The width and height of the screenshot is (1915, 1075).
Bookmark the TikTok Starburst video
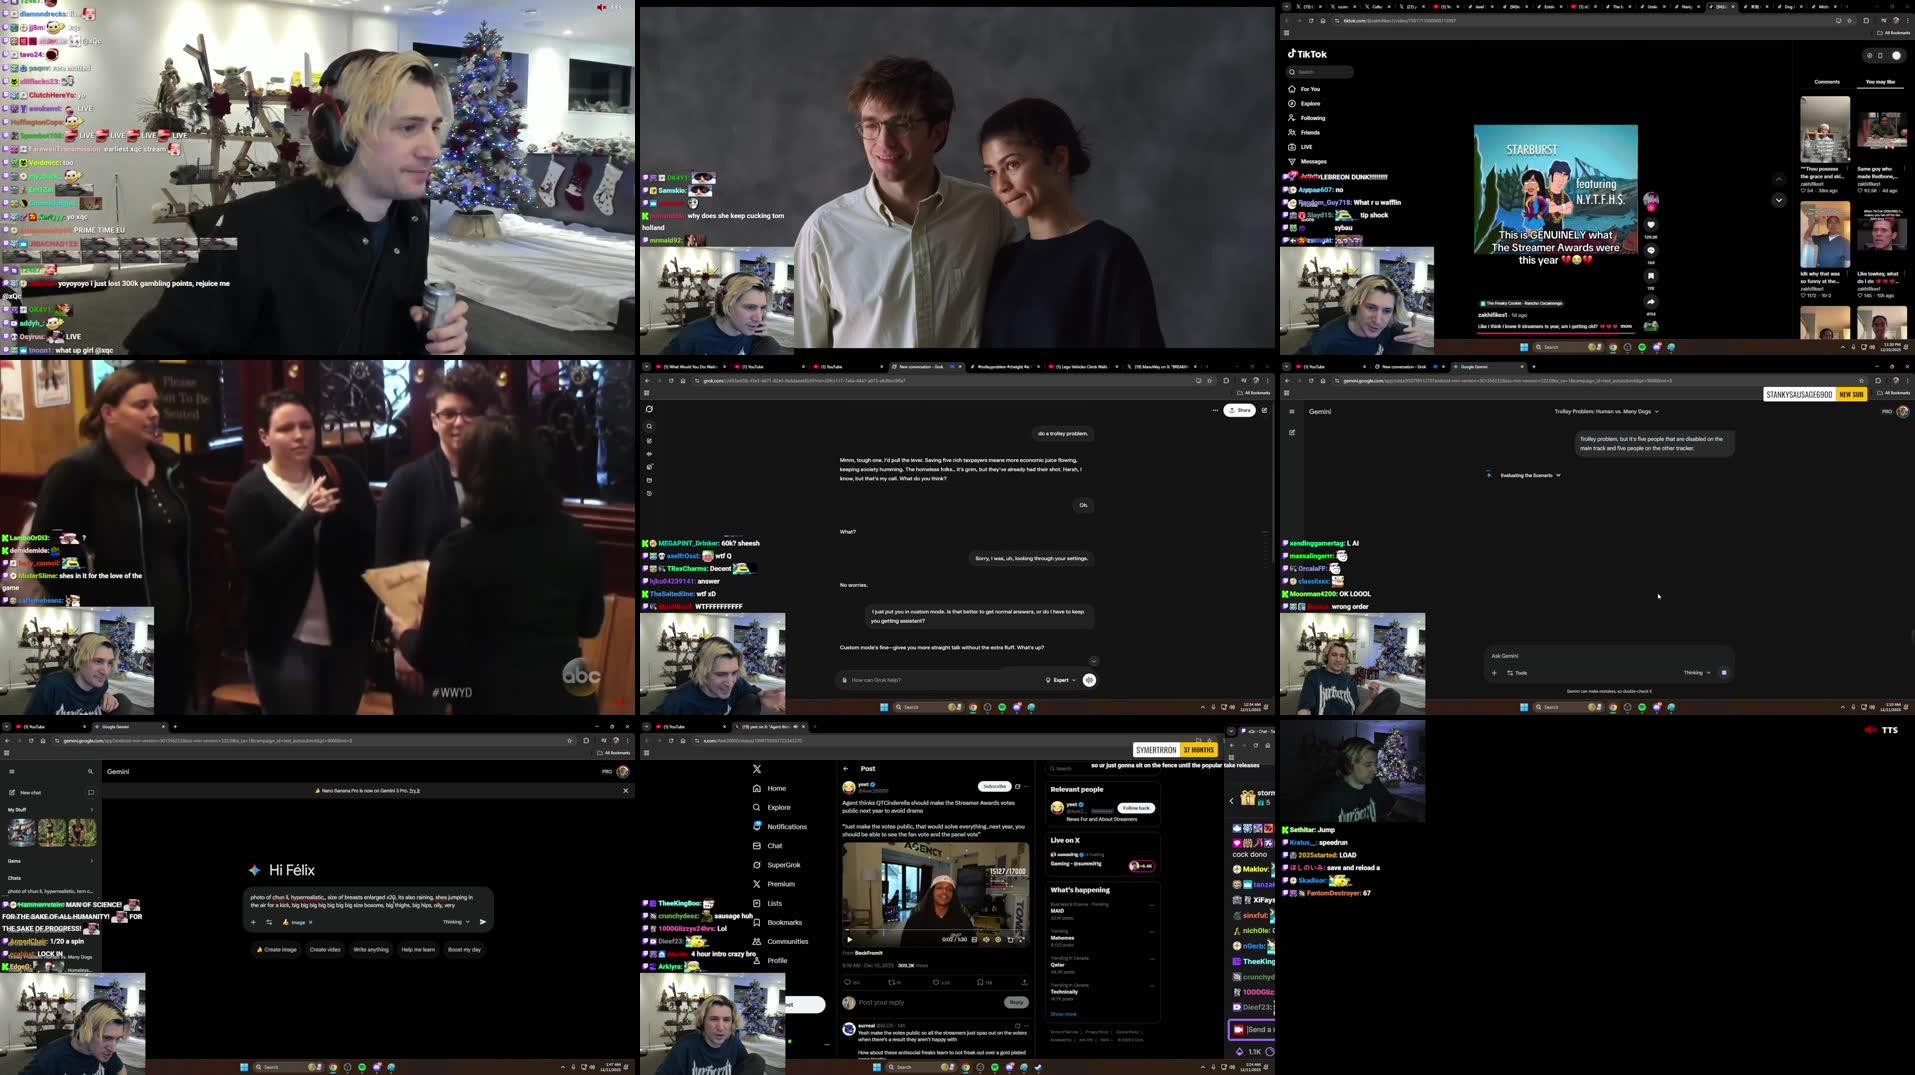click(x=1651, y=276)
